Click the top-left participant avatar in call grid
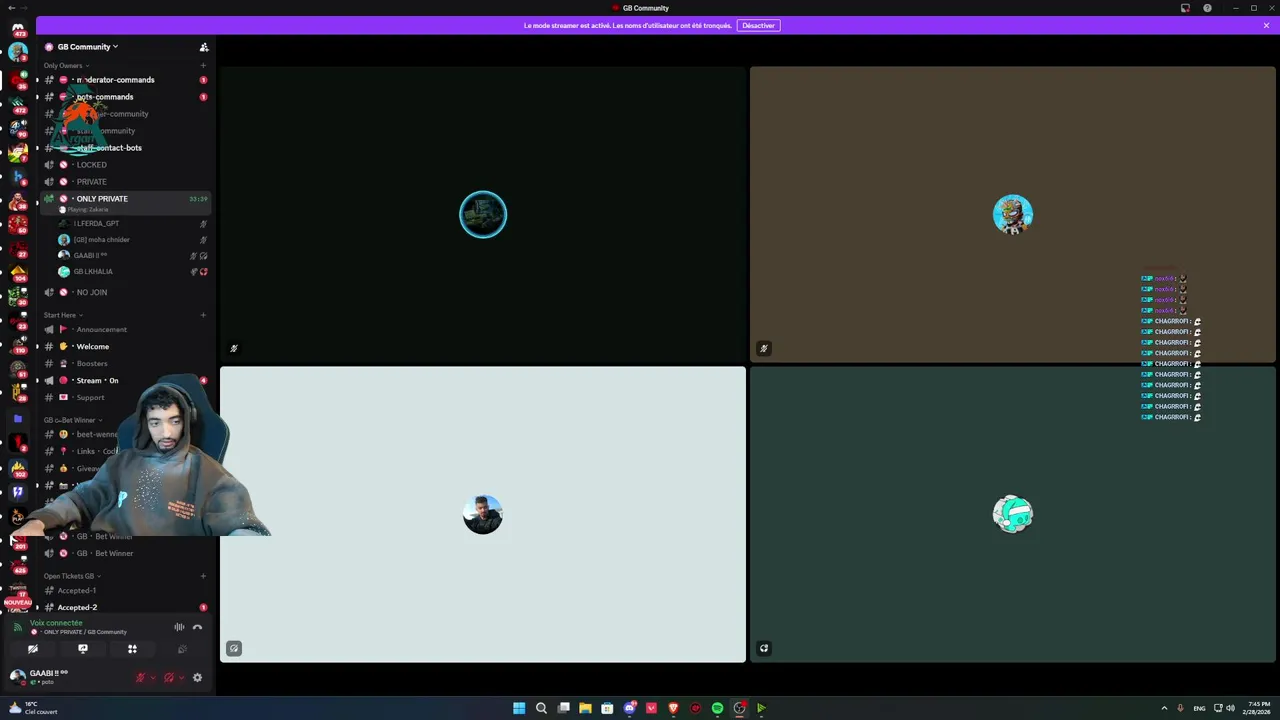Screen dimensions: 1280x720 pos(483,214)
